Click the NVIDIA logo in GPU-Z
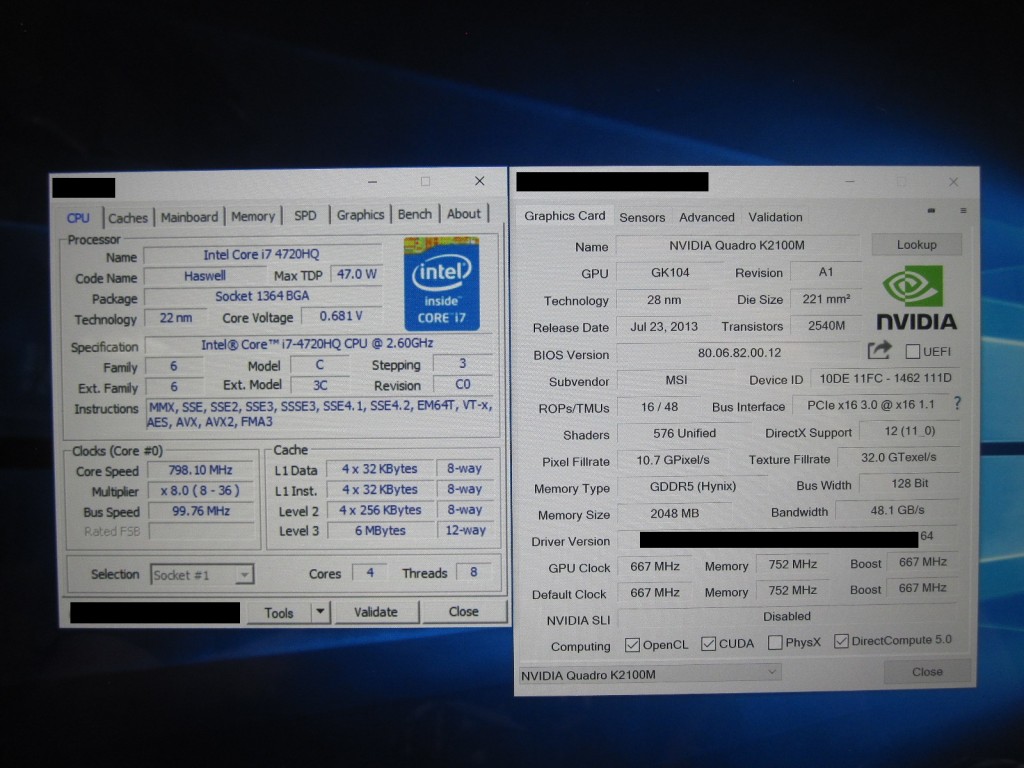 916,298
